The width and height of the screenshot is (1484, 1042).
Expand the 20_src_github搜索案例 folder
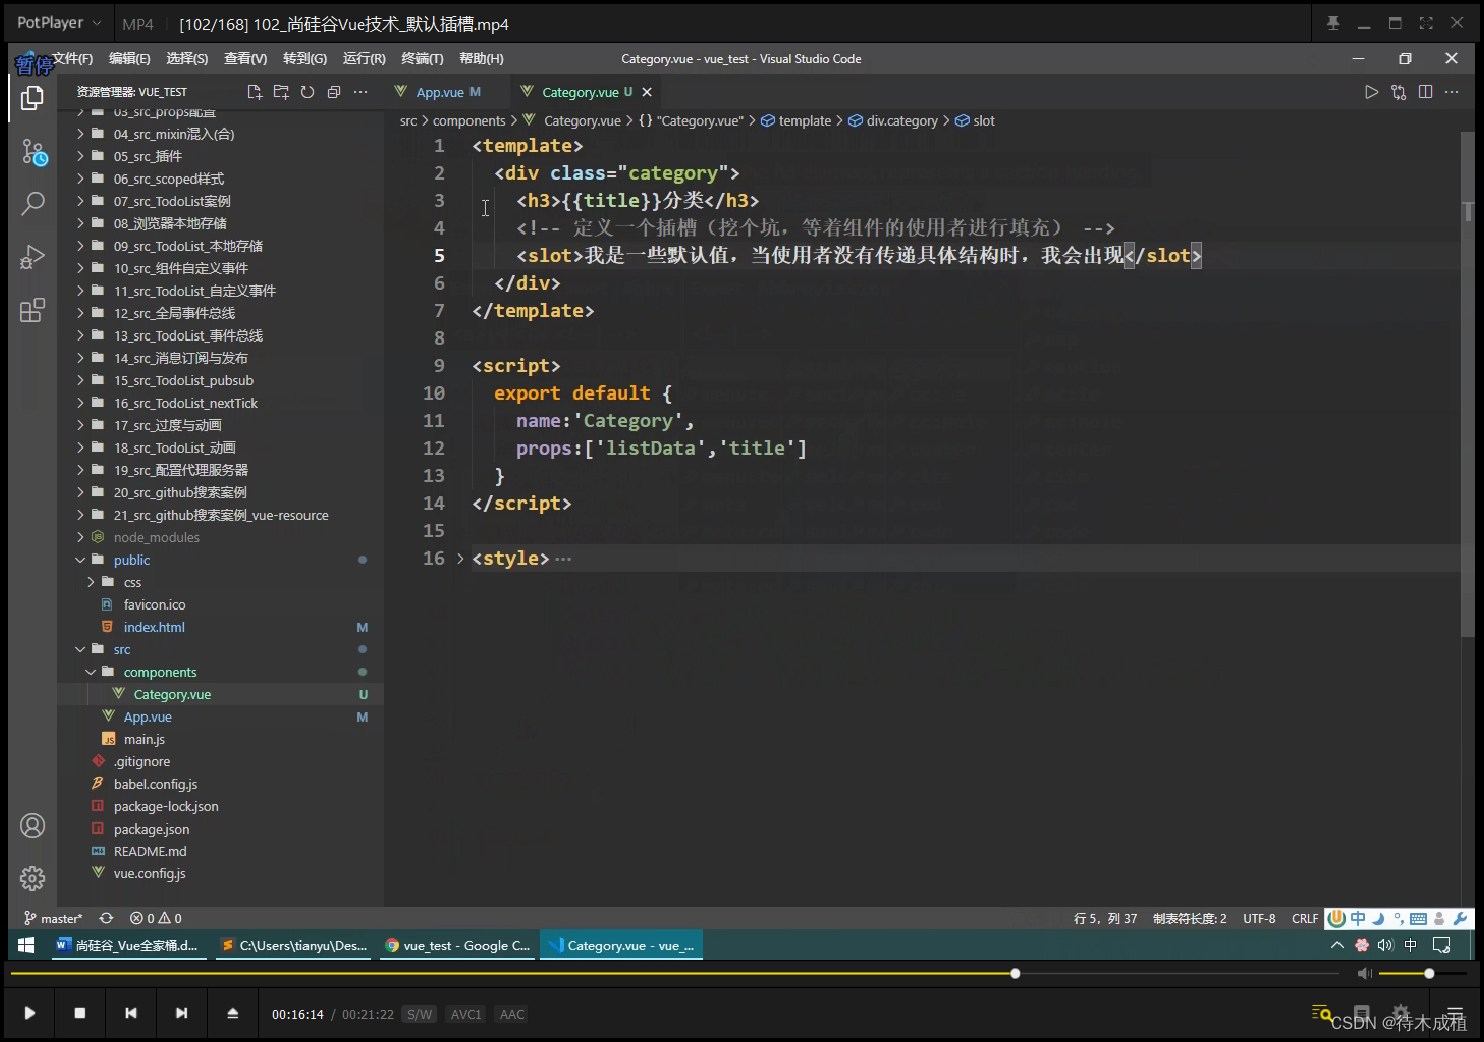point(80,492)
